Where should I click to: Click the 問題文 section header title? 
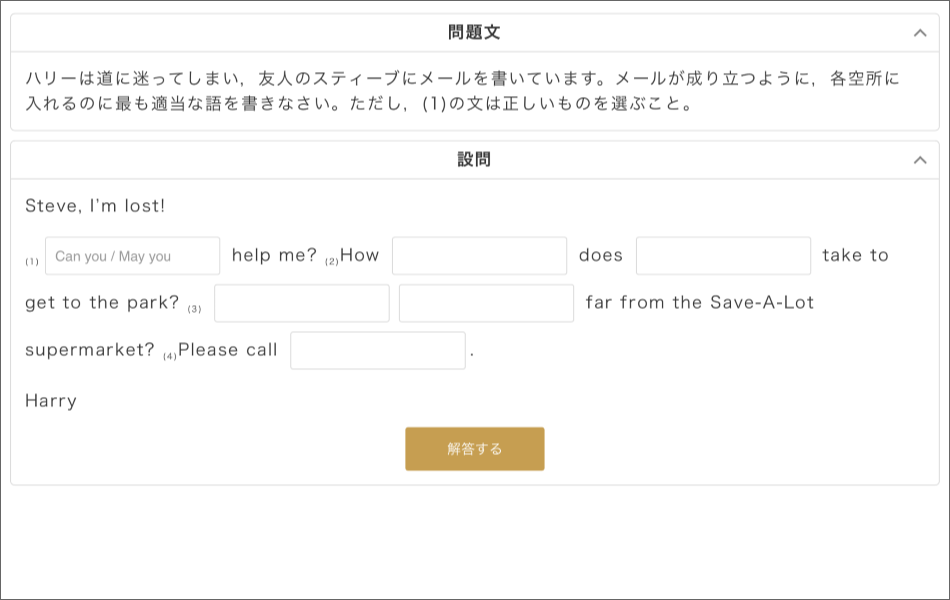click(474, 33)
